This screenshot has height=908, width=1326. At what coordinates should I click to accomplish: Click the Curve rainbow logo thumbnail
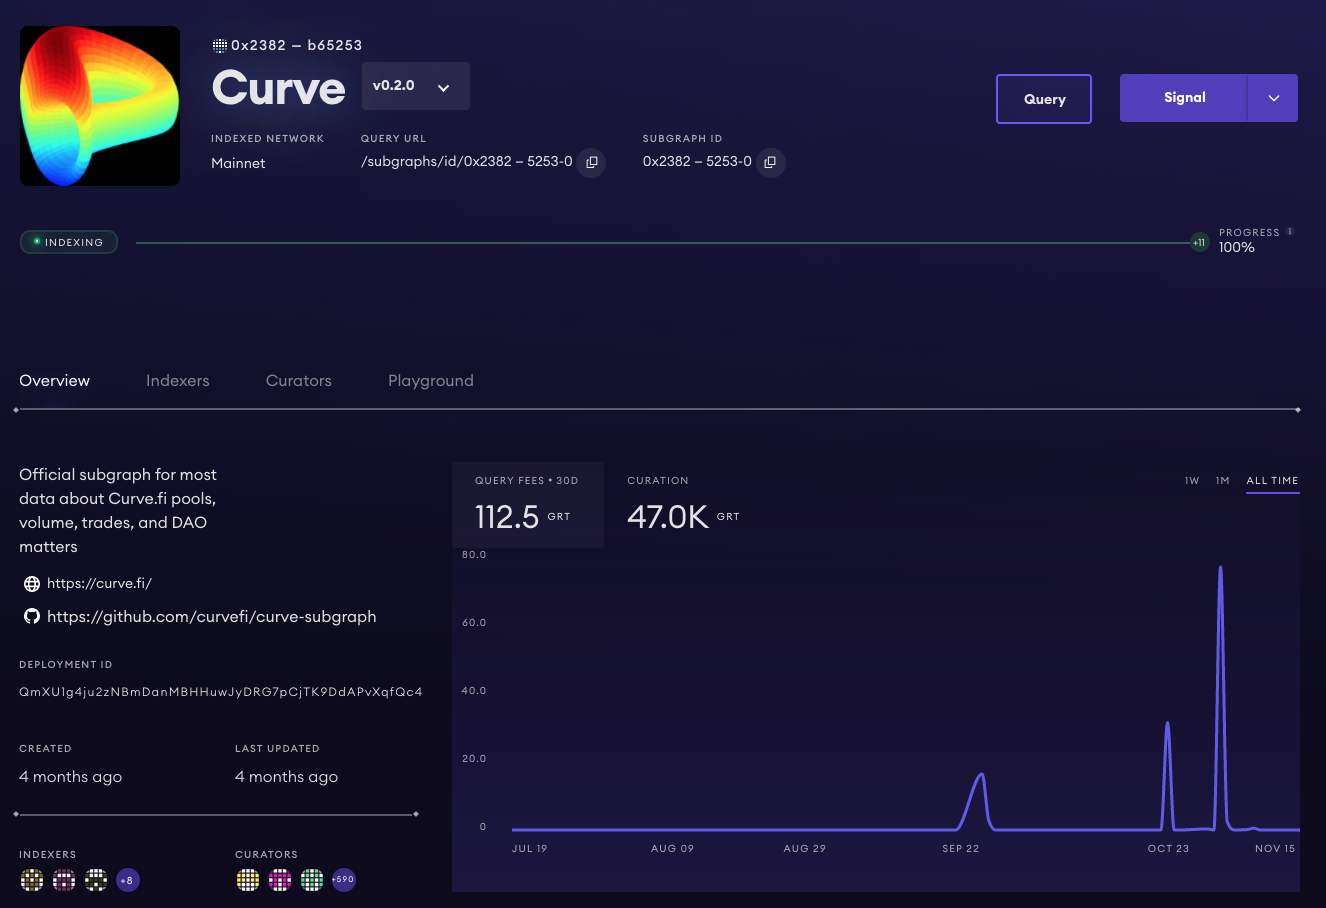coord(100,106)
